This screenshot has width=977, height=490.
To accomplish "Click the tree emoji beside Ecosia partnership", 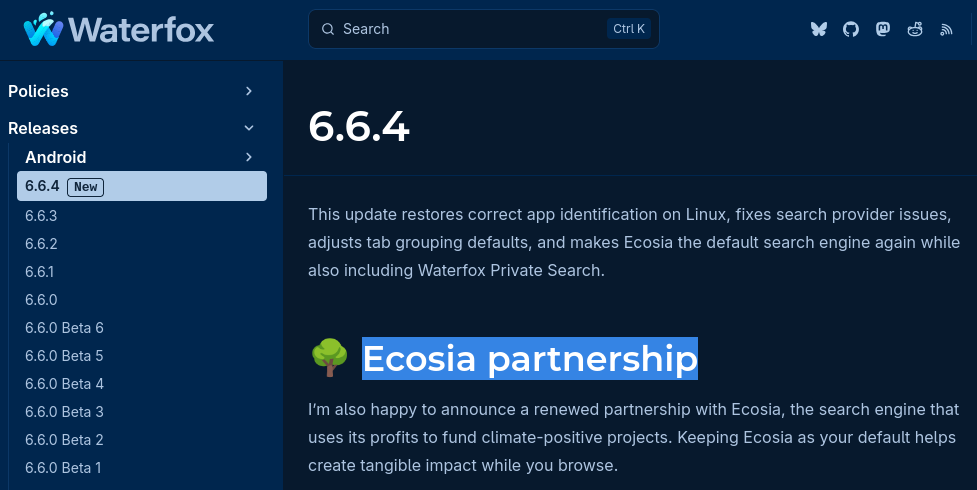I will click(328, 358).
